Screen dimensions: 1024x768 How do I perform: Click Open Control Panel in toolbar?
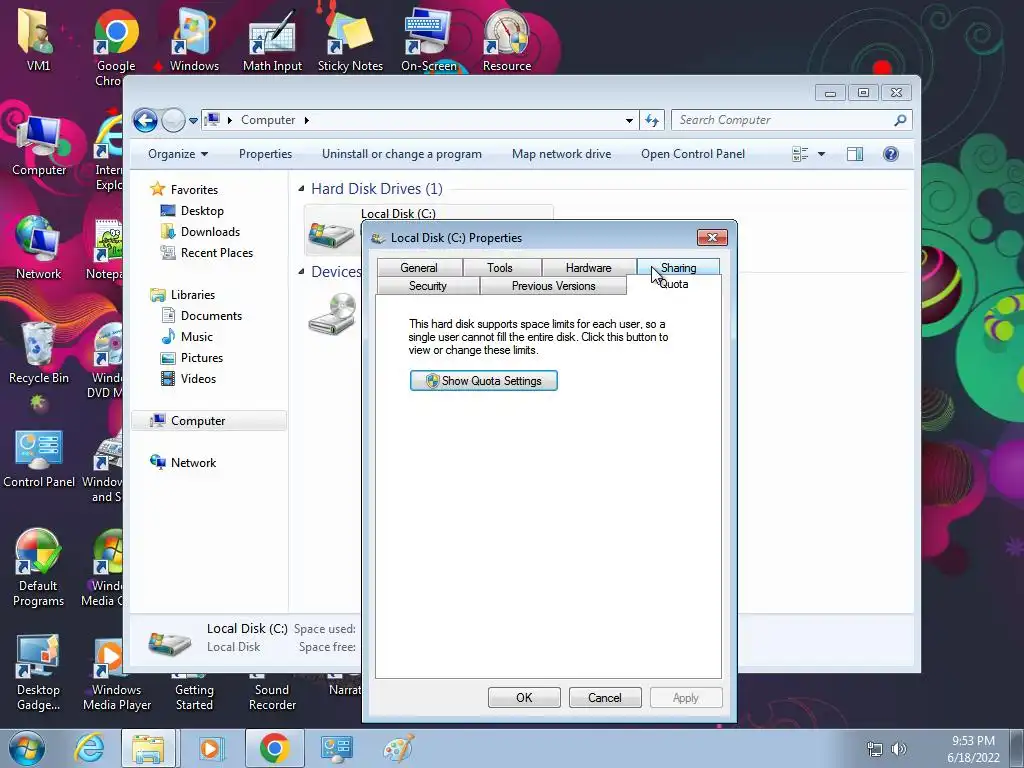(693, 154)
